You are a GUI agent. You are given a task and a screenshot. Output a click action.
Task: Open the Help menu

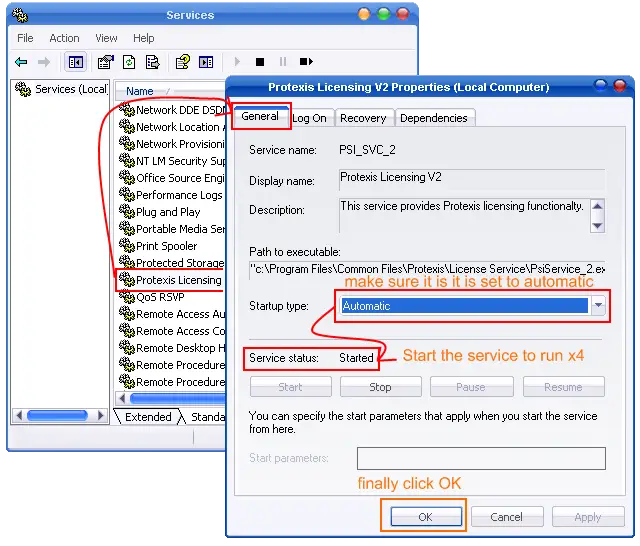144,38
